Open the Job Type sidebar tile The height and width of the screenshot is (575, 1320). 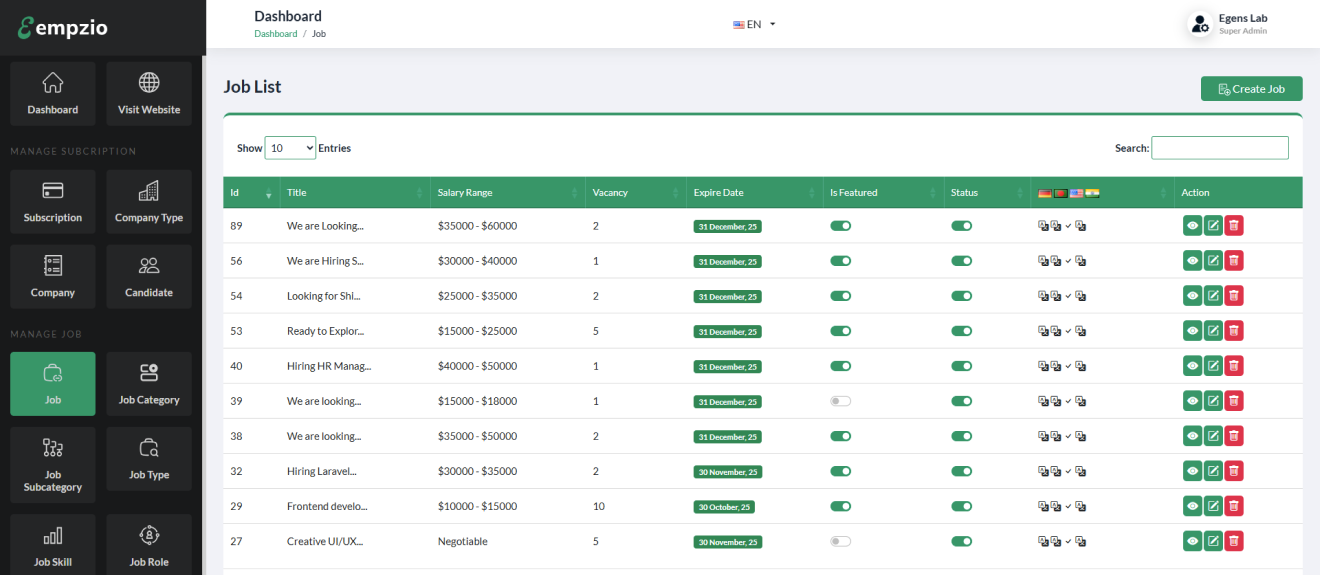(x=149, y=459)
